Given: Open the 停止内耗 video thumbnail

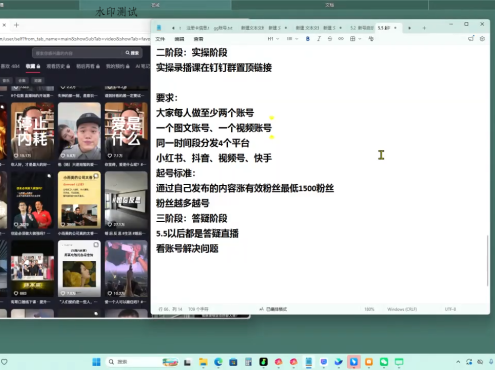Looking at the screenshot, I should point(32,131).
